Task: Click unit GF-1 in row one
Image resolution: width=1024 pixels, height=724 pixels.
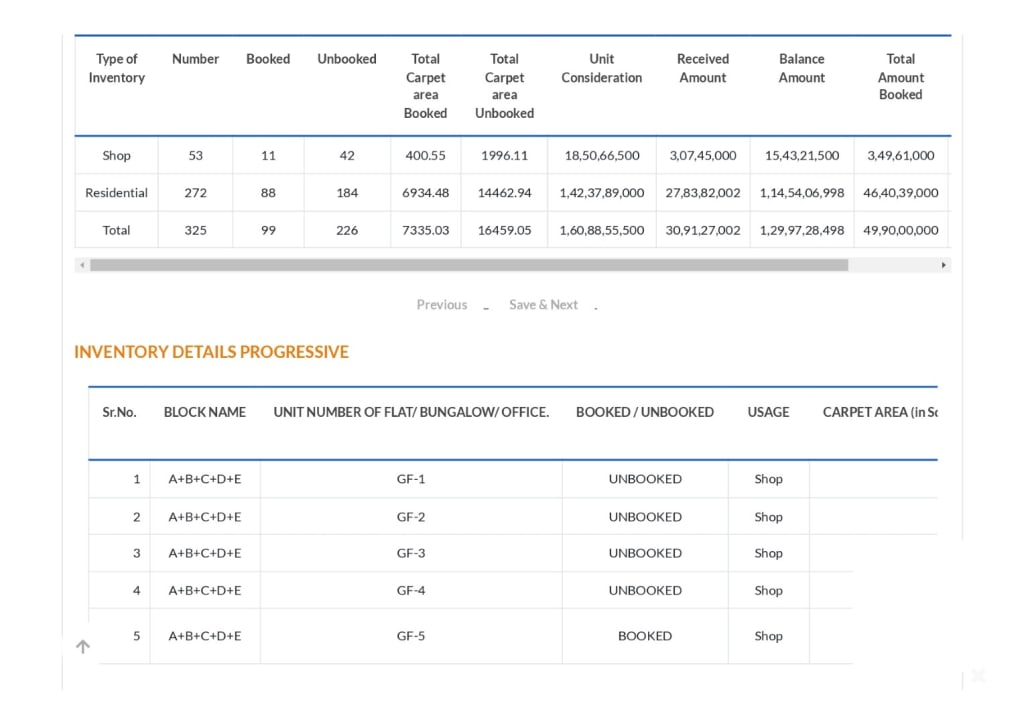Action: coord(411,479)
